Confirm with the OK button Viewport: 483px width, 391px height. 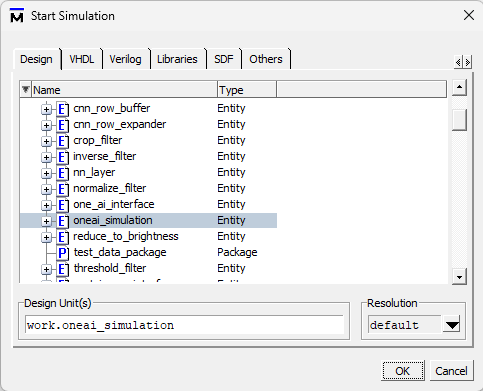click(403, 371)
